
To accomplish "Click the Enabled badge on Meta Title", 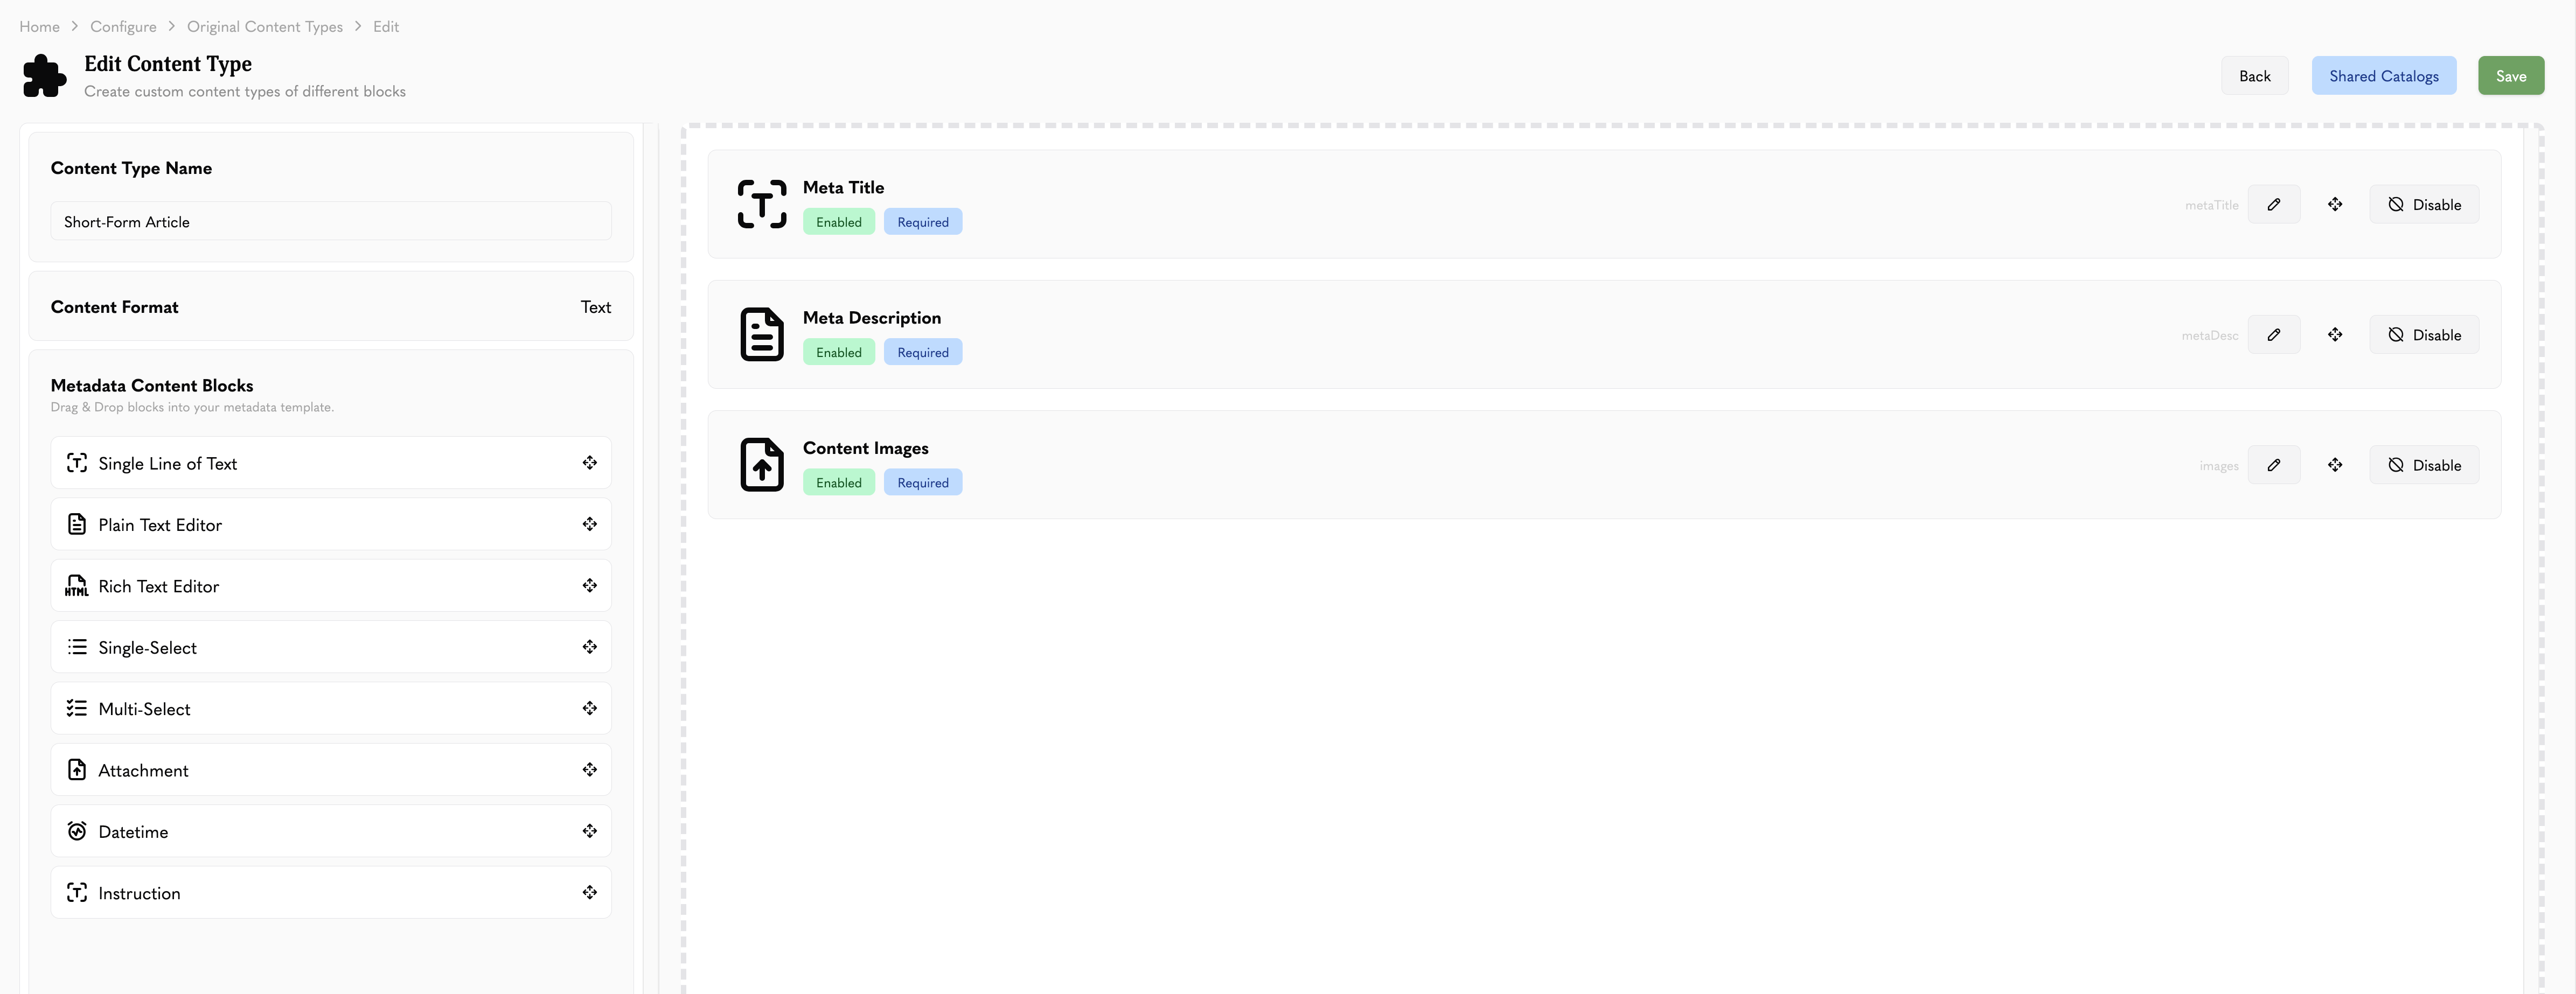I will point(839,222).
